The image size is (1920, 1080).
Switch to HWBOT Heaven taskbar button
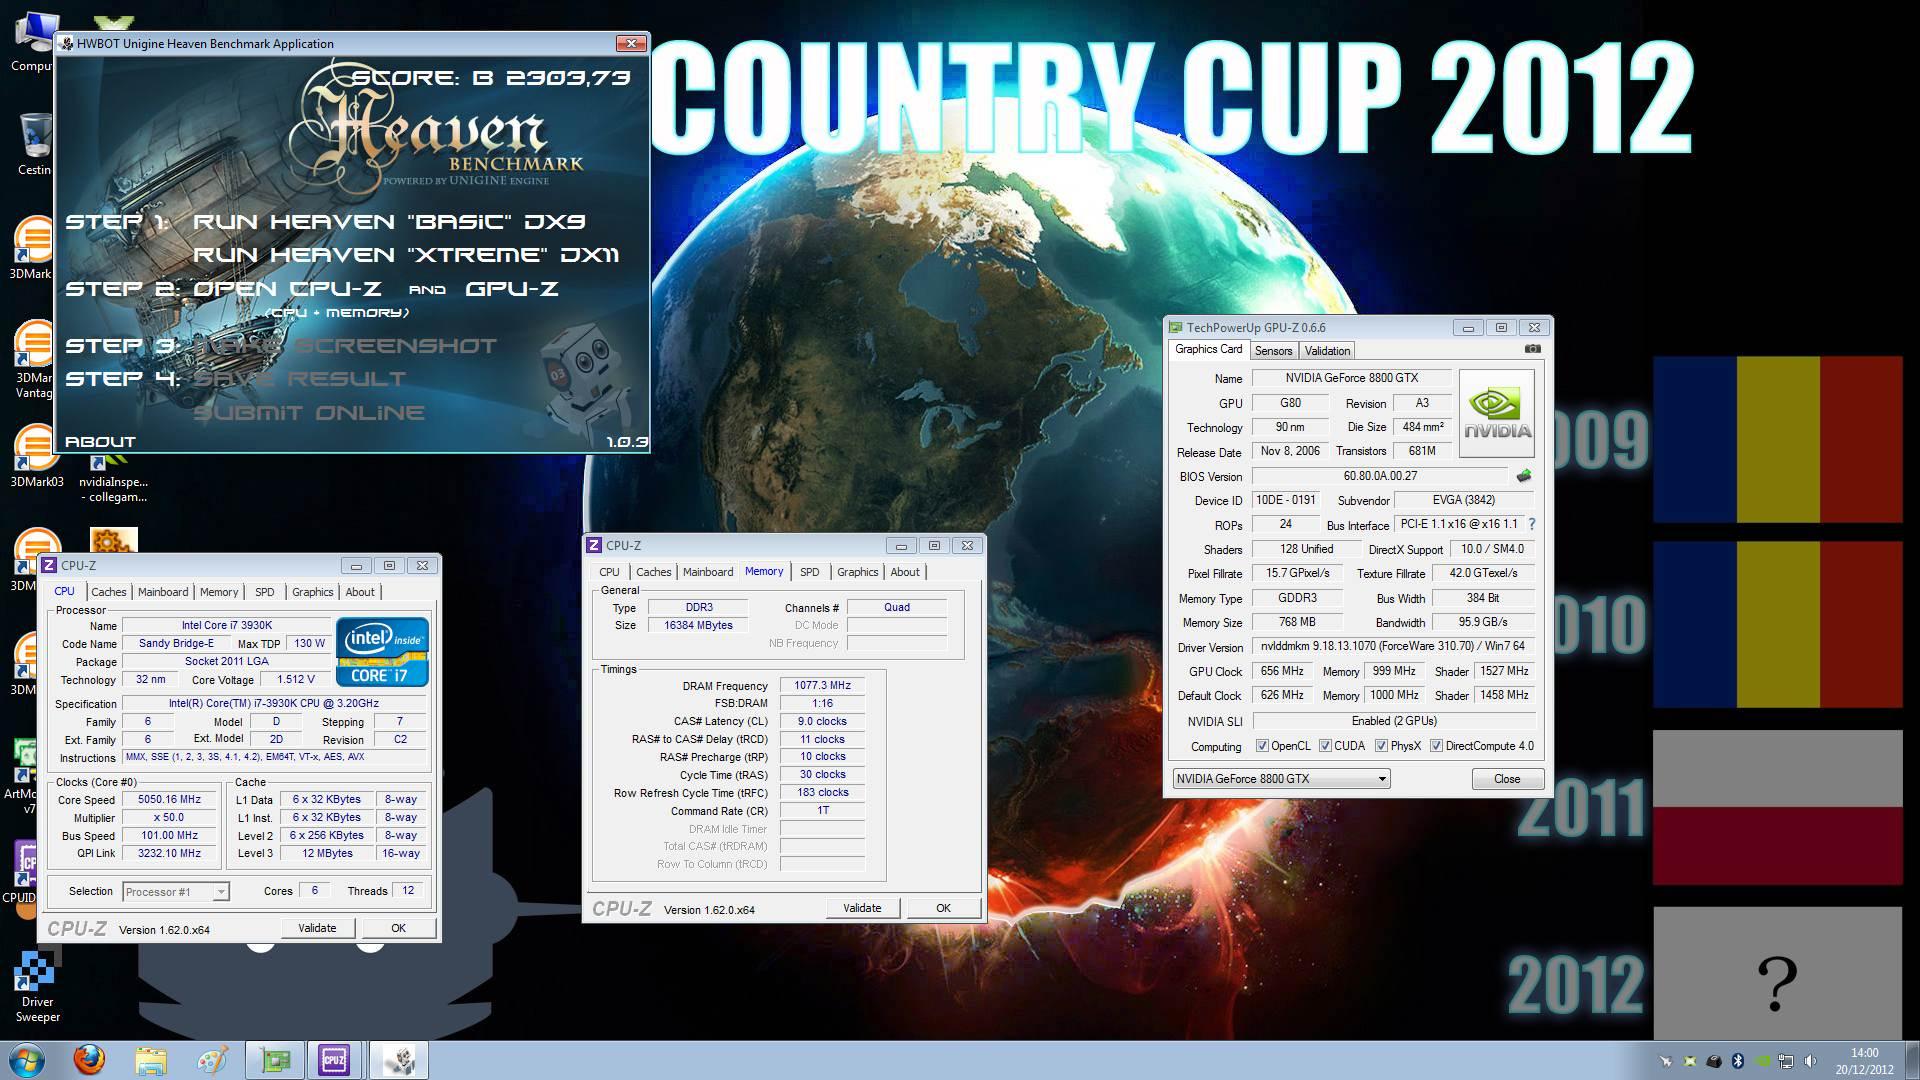(x=399, y=1060)
